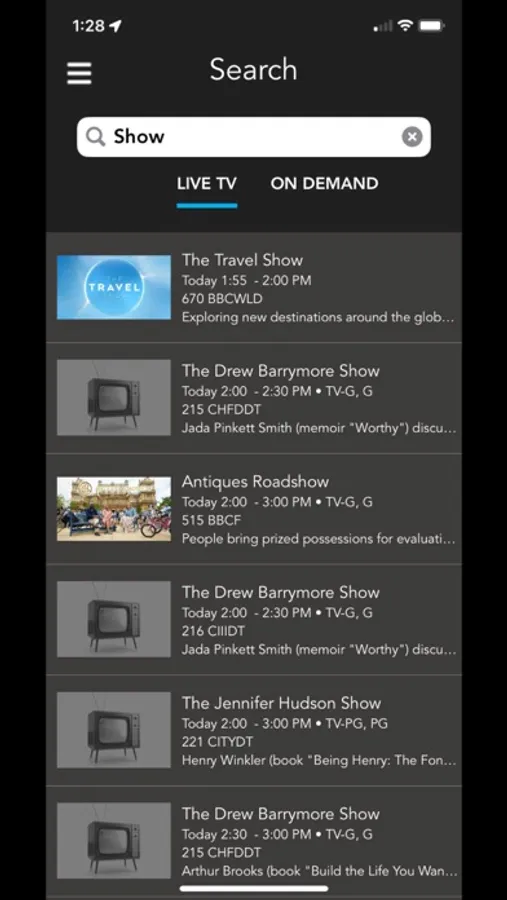Screen dimensions: 507x900
Task: Open The Travel Show thumbnail
Action: [x=114, y=287]
